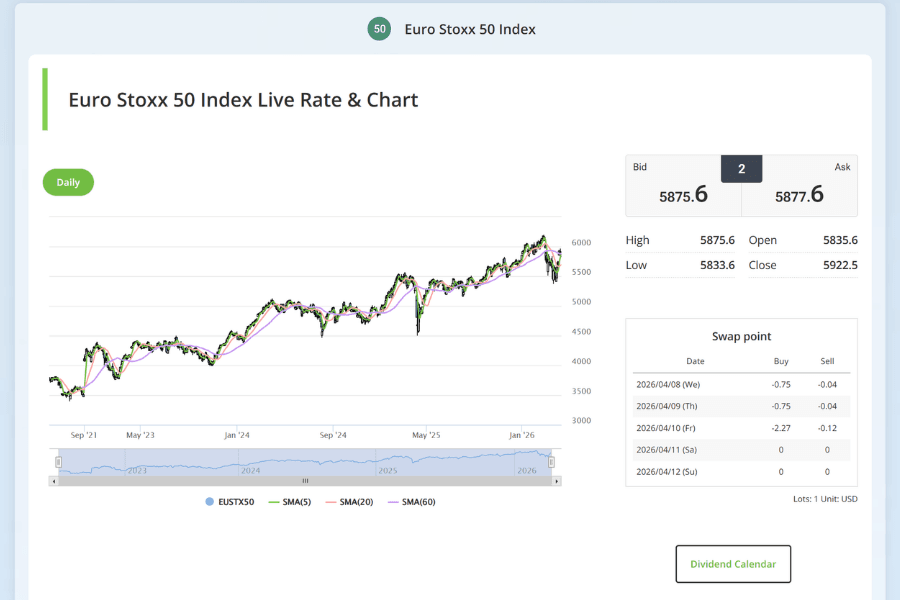Select the swap point row for 2026/04/10
The height and width of the screenshot is (600, 900).
[741, 428]
